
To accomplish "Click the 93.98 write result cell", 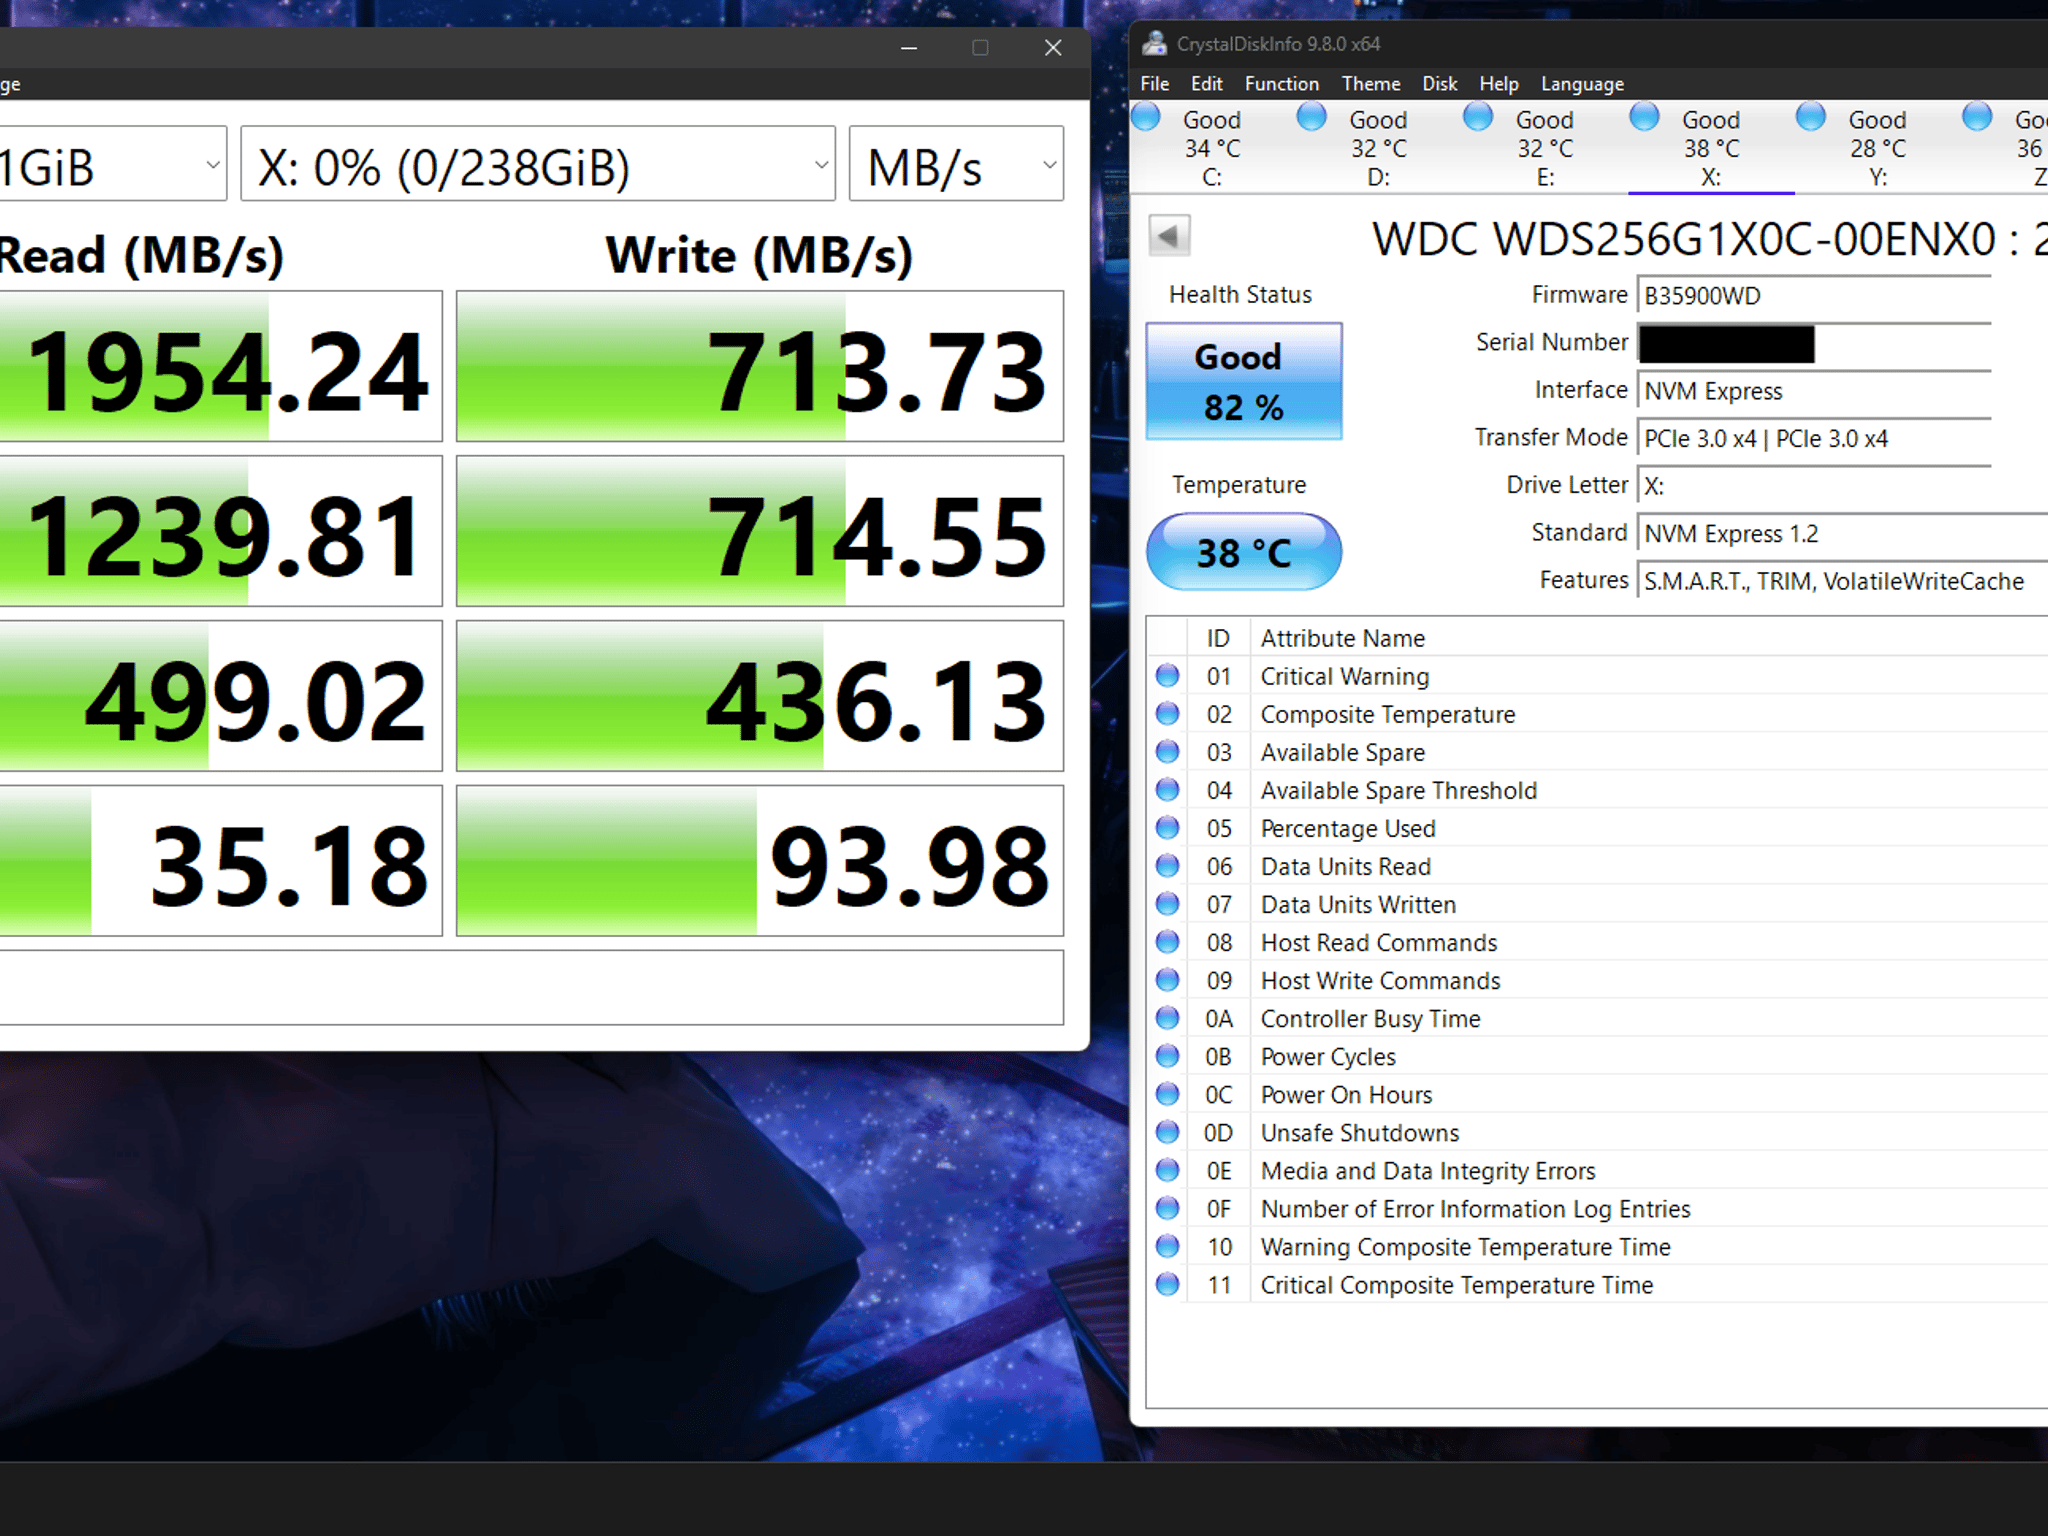I will click(x=760, y=861).
